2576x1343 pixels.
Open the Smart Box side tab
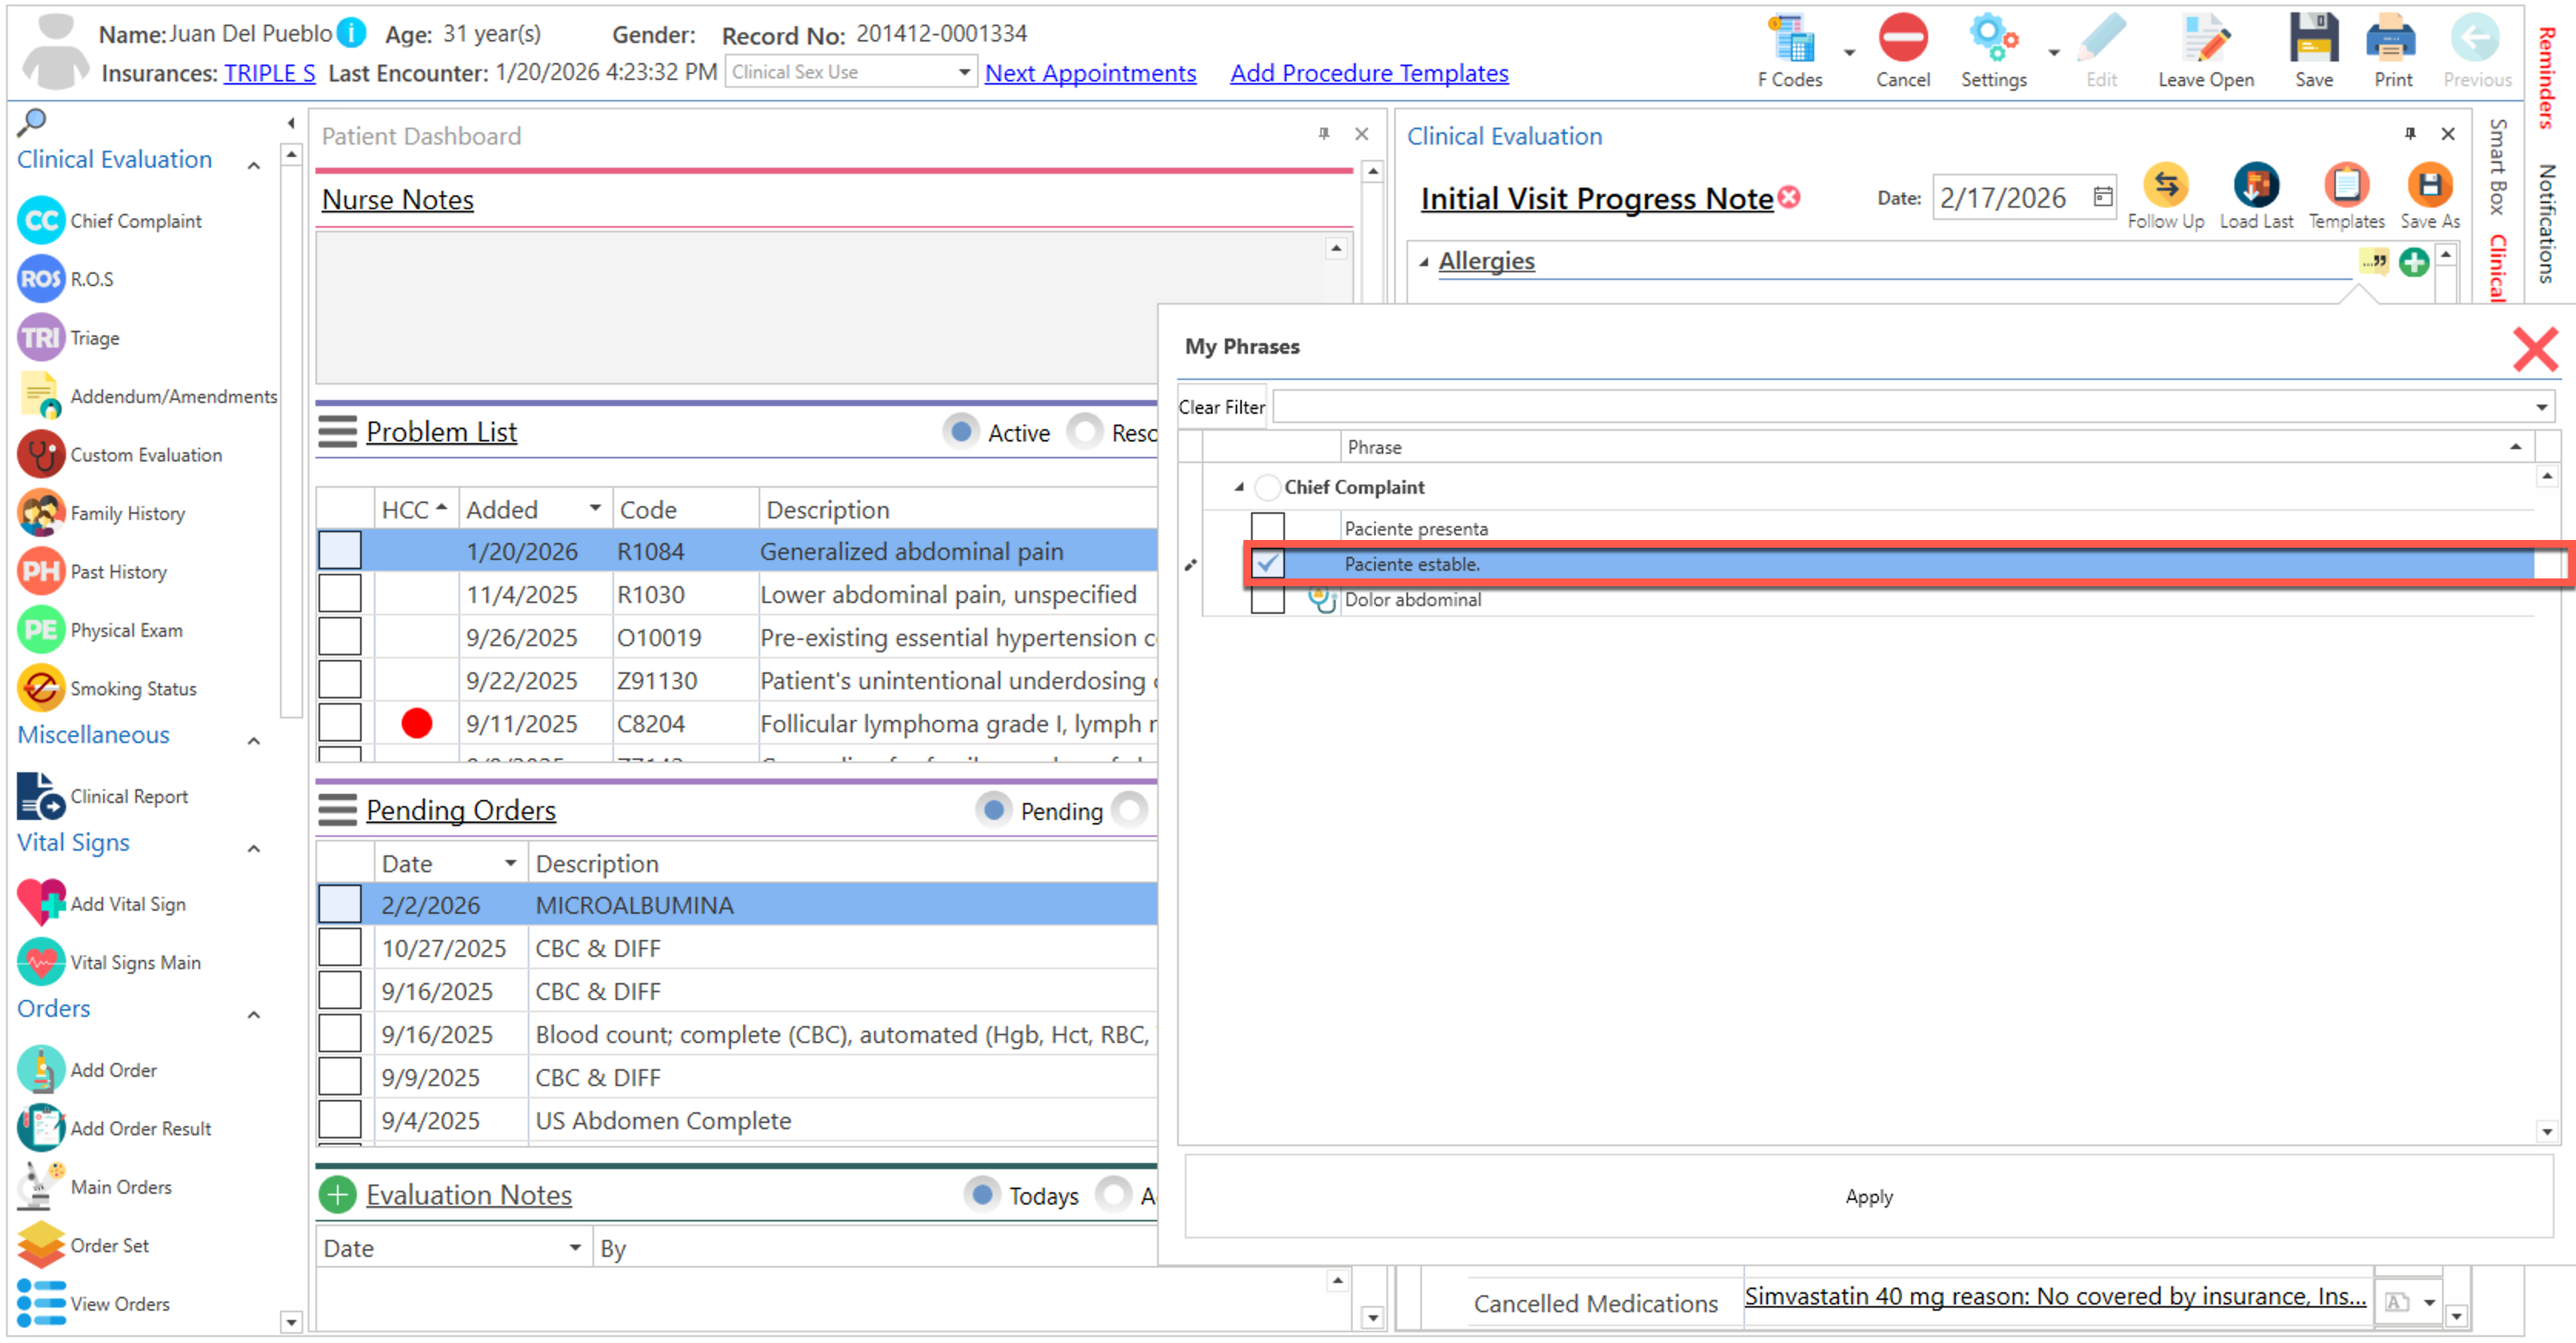(2497, 165)
